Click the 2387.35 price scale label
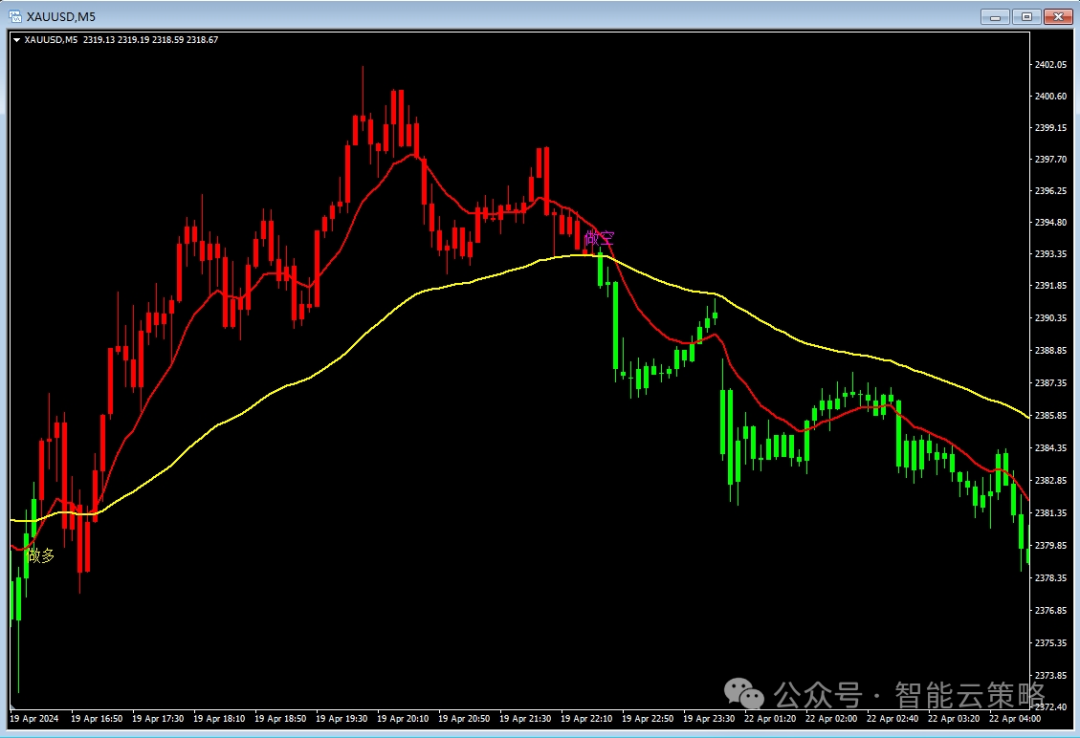 coord(1050,382)
